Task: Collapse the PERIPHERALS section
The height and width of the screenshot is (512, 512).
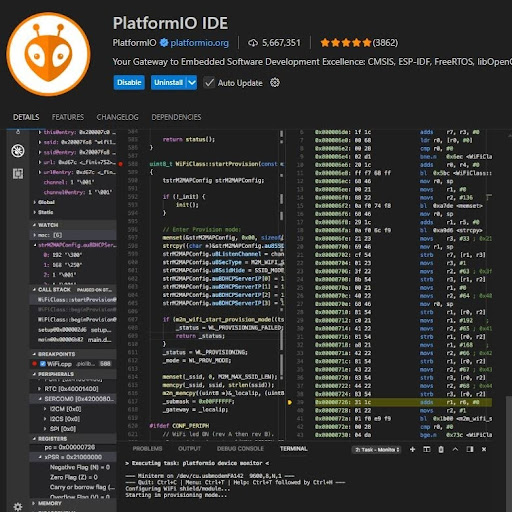Action: 73,374
